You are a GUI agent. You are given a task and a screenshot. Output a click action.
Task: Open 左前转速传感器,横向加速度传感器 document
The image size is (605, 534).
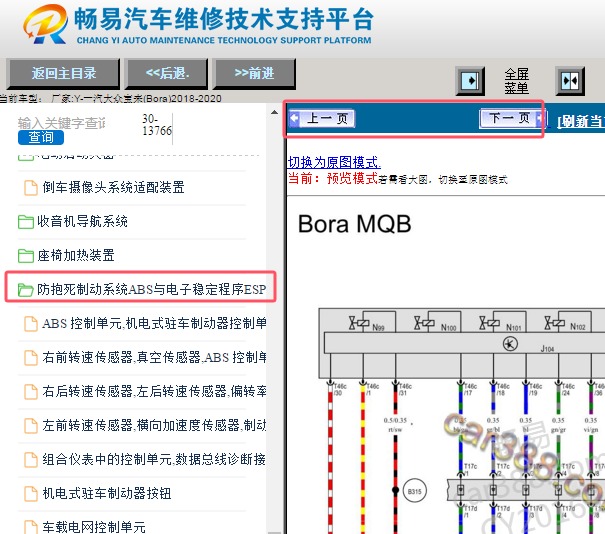point(154,425)
